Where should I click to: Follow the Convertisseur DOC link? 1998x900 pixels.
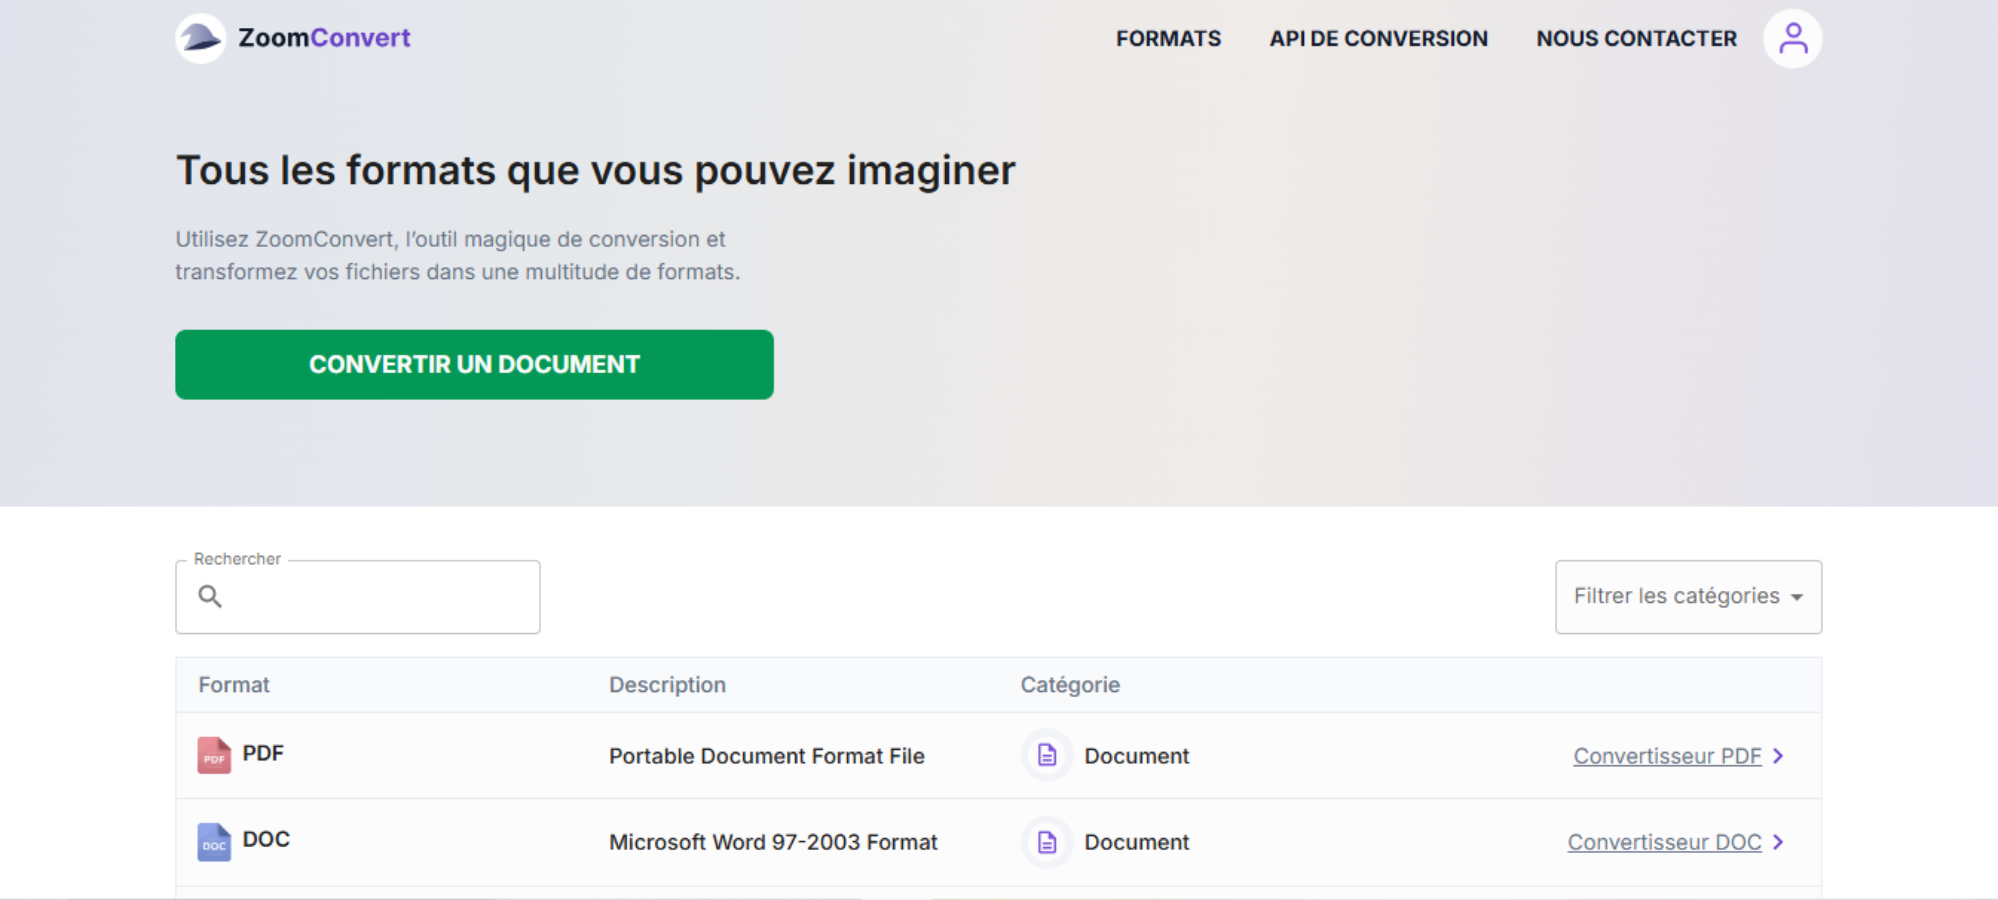(x=1664, y=842)
